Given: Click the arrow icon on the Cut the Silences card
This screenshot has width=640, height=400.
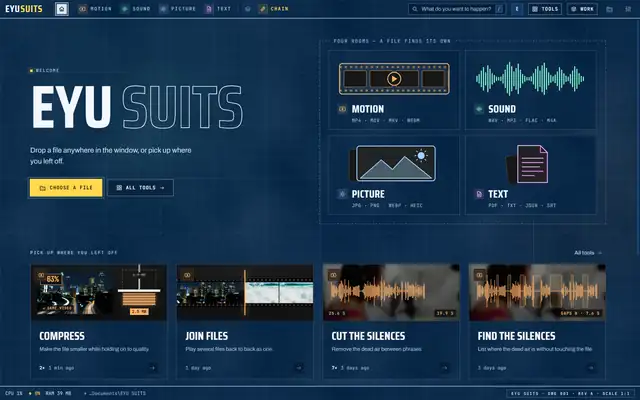Looking at the screenshot, I should (x=445, y=368).
